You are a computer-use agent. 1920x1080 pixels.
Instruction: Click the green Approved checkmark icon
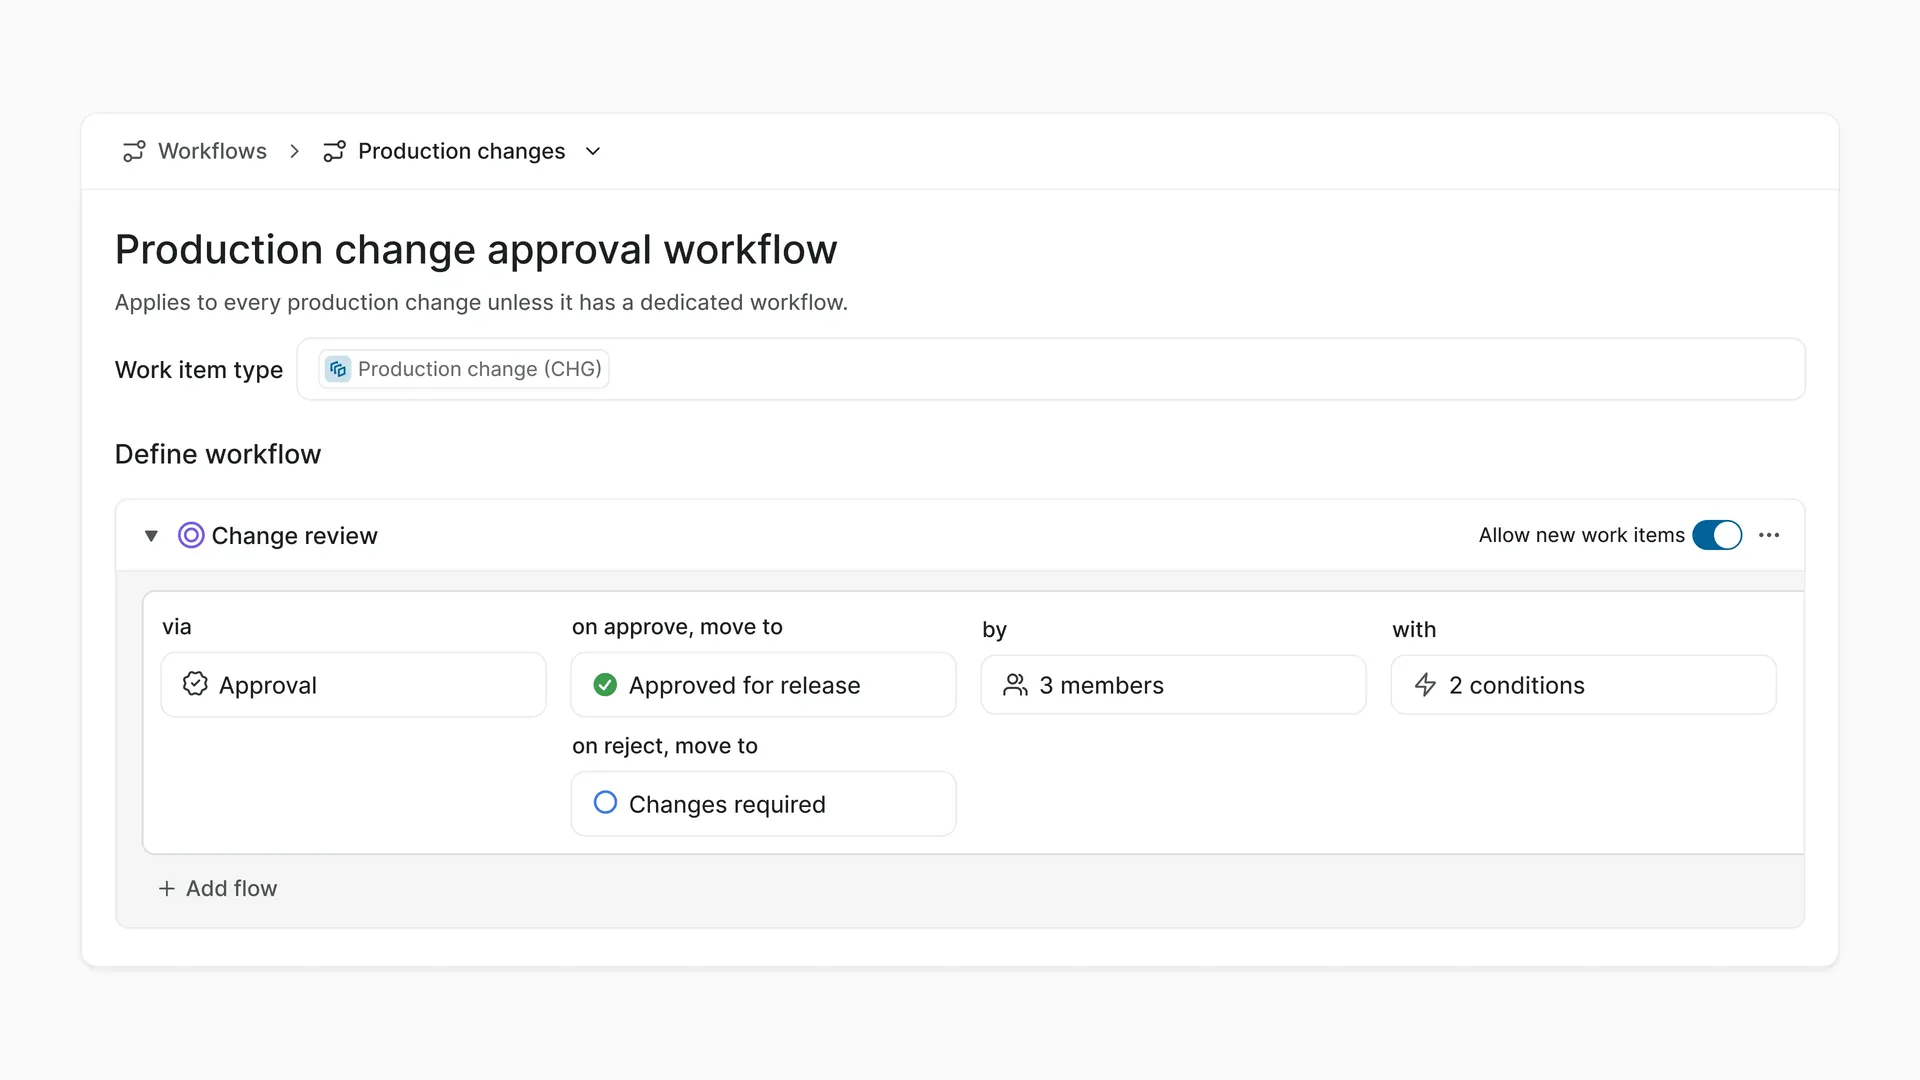coord(605,684)
